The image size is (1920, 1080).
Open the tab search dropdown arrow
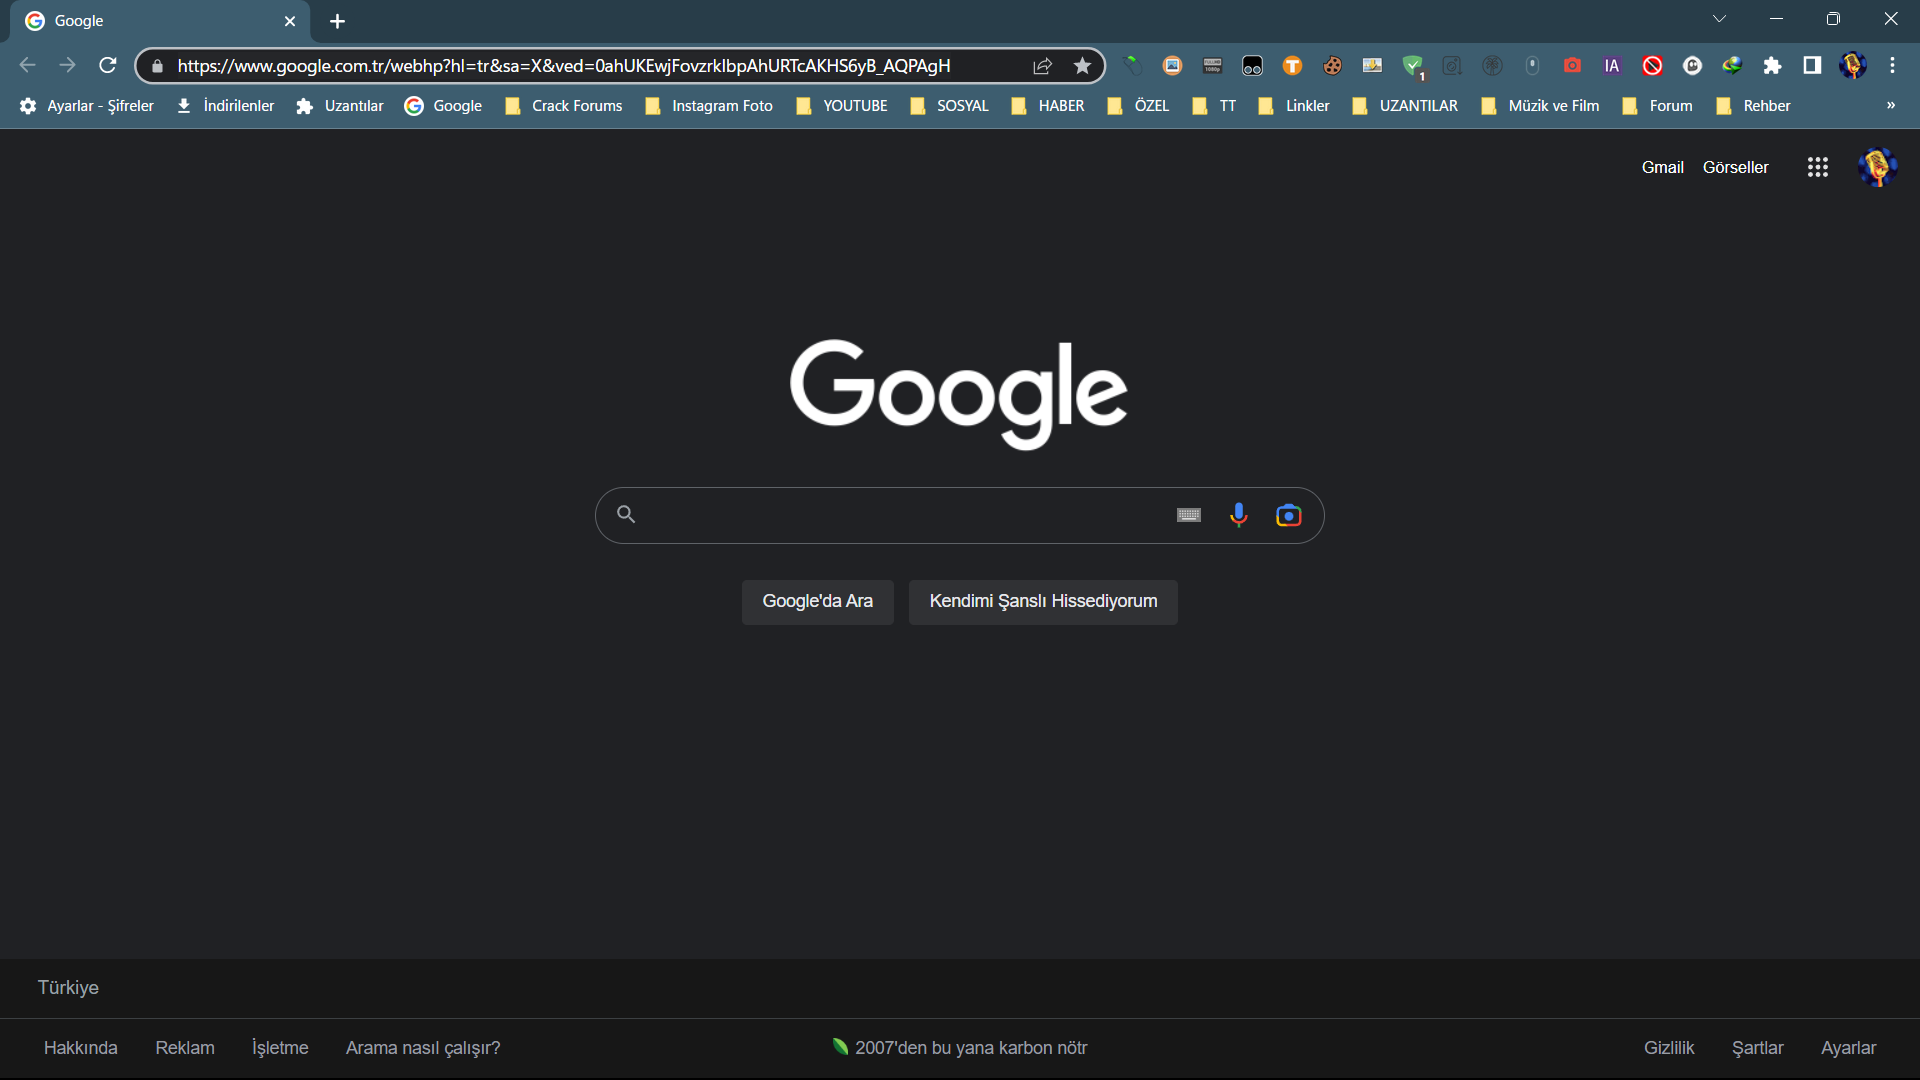[1719, 19]
